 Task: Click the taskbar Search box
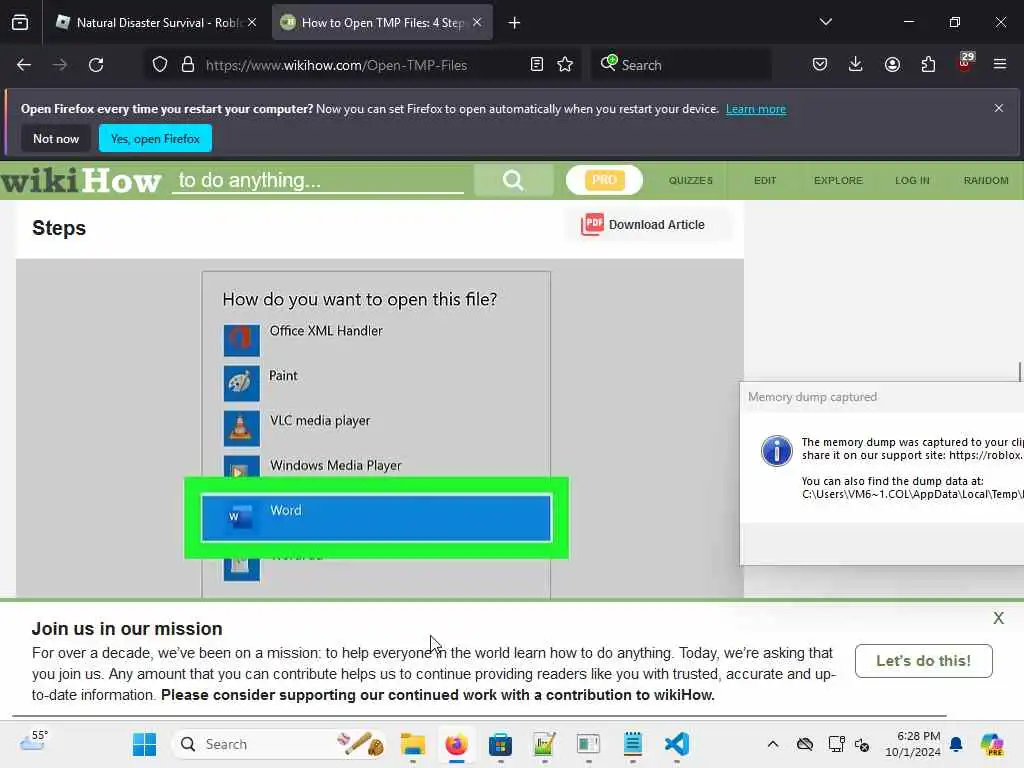279,744
